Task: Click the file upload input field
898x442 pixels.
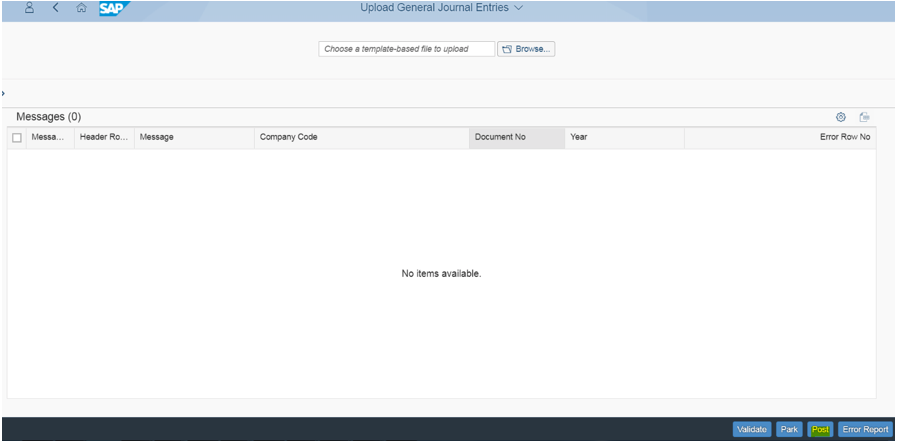Action: click(407, 49)
